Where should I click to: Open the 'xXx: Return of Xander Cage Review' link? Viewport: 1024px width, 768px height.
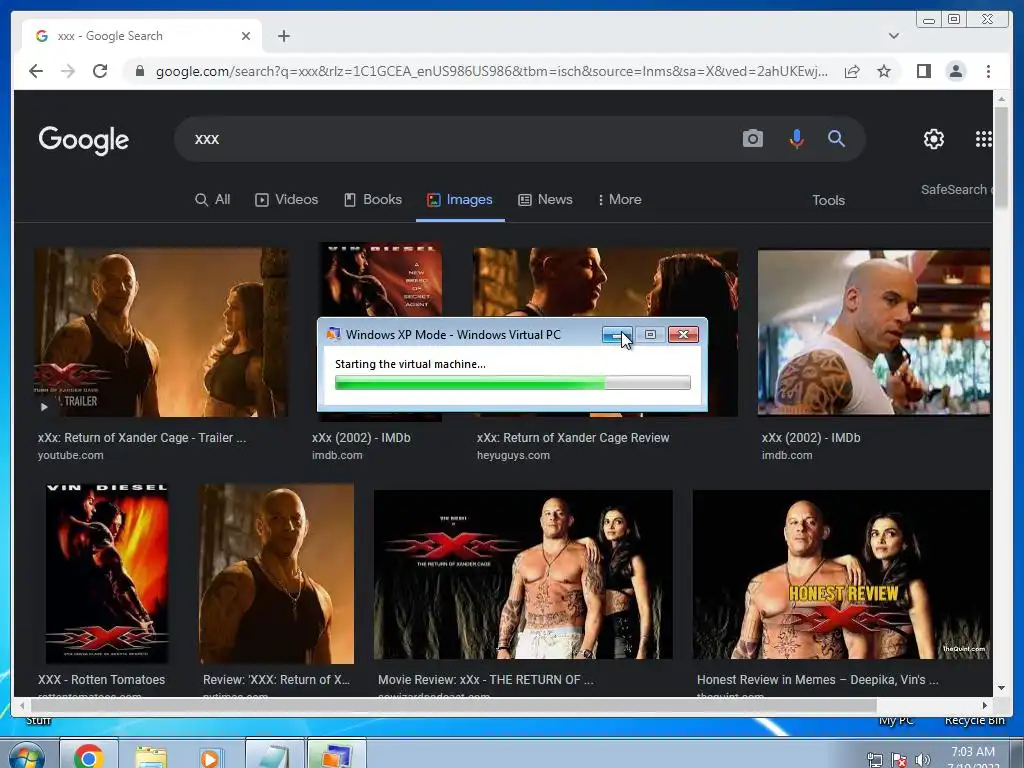tap(573, 438)
